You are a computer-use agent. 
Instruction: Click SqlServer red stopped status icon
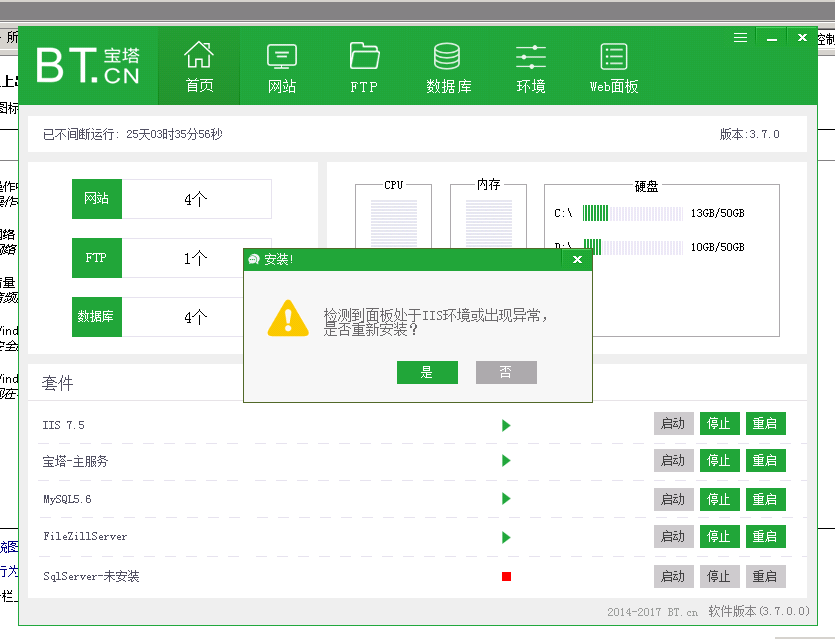506,576
